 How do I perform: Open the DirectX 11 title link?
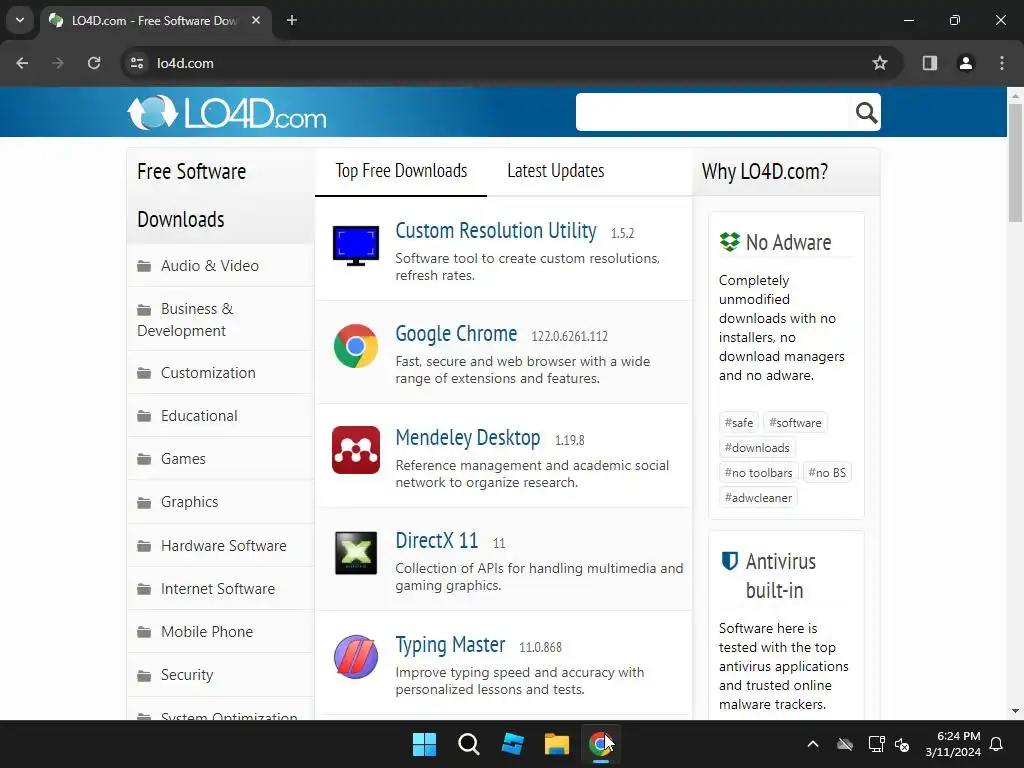pyautogui.click(x=436, y=541)
